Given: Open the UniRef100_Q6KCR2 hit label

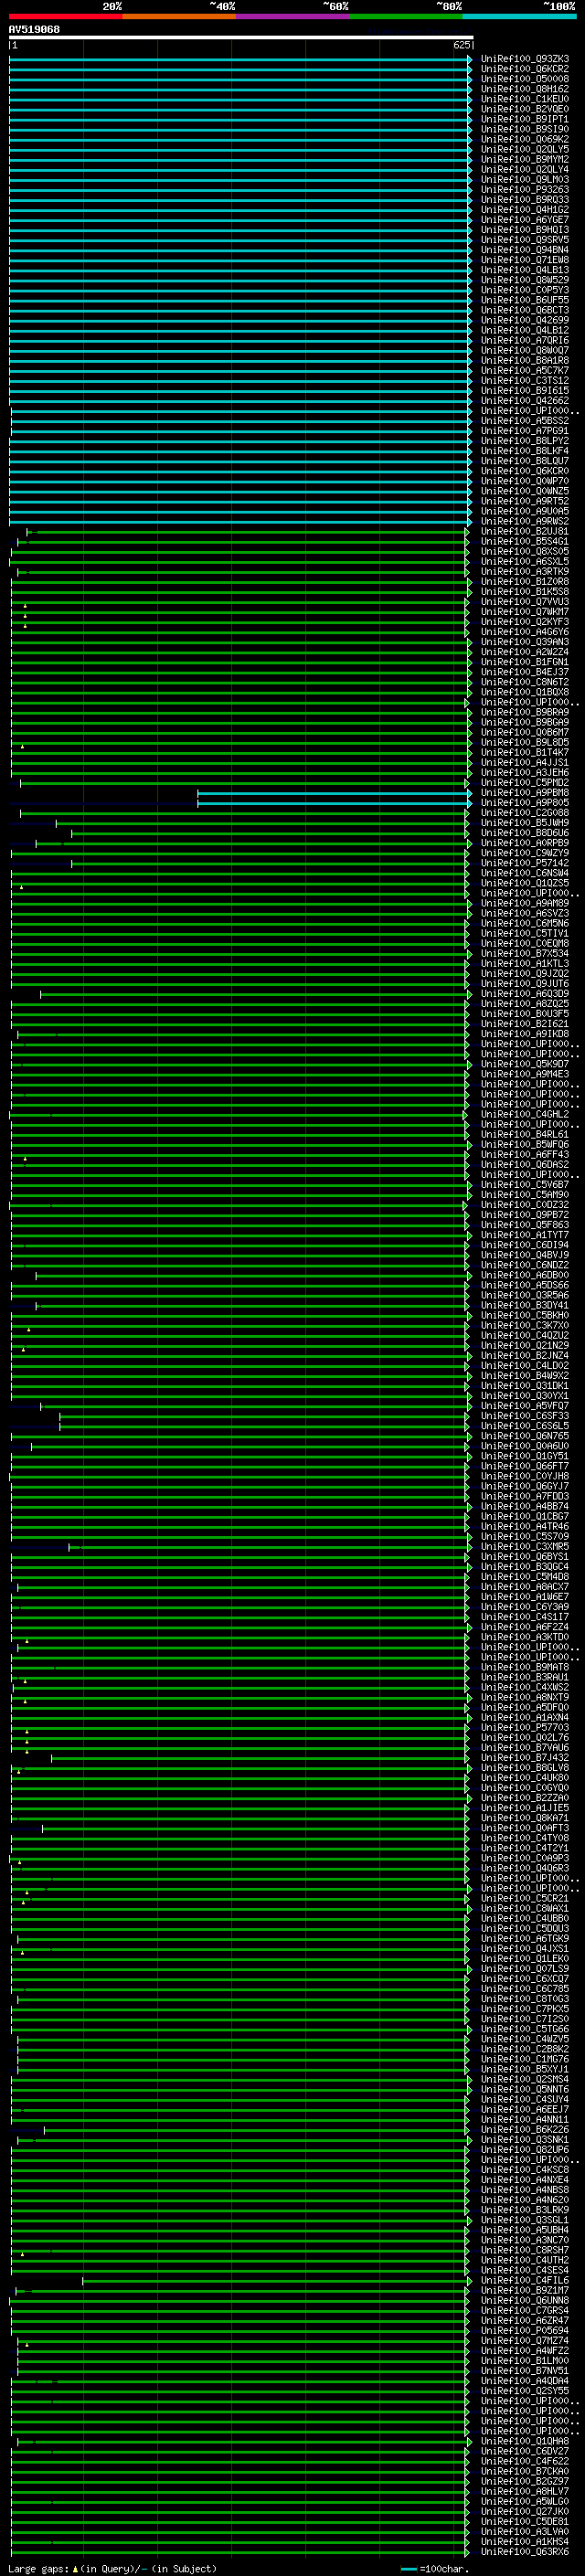Looking at the screenshot, I should [525, 69].
